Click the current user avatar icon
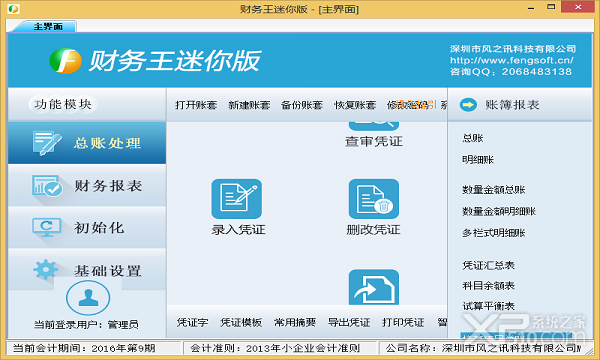Screen dimensions: 600x360 pos(88,298)
